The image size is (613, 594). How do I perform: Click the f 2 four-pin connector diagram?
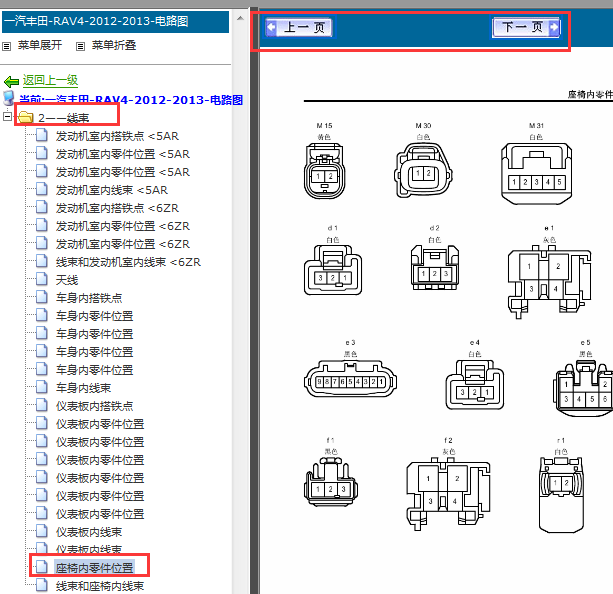(x=448, y=494)
